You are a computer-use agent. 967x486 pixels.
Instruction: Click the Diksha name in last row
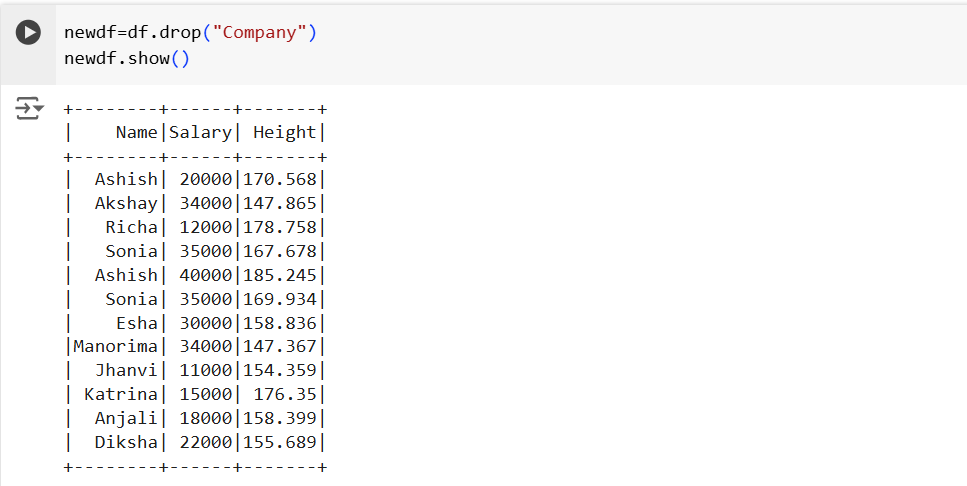(126, 442)
